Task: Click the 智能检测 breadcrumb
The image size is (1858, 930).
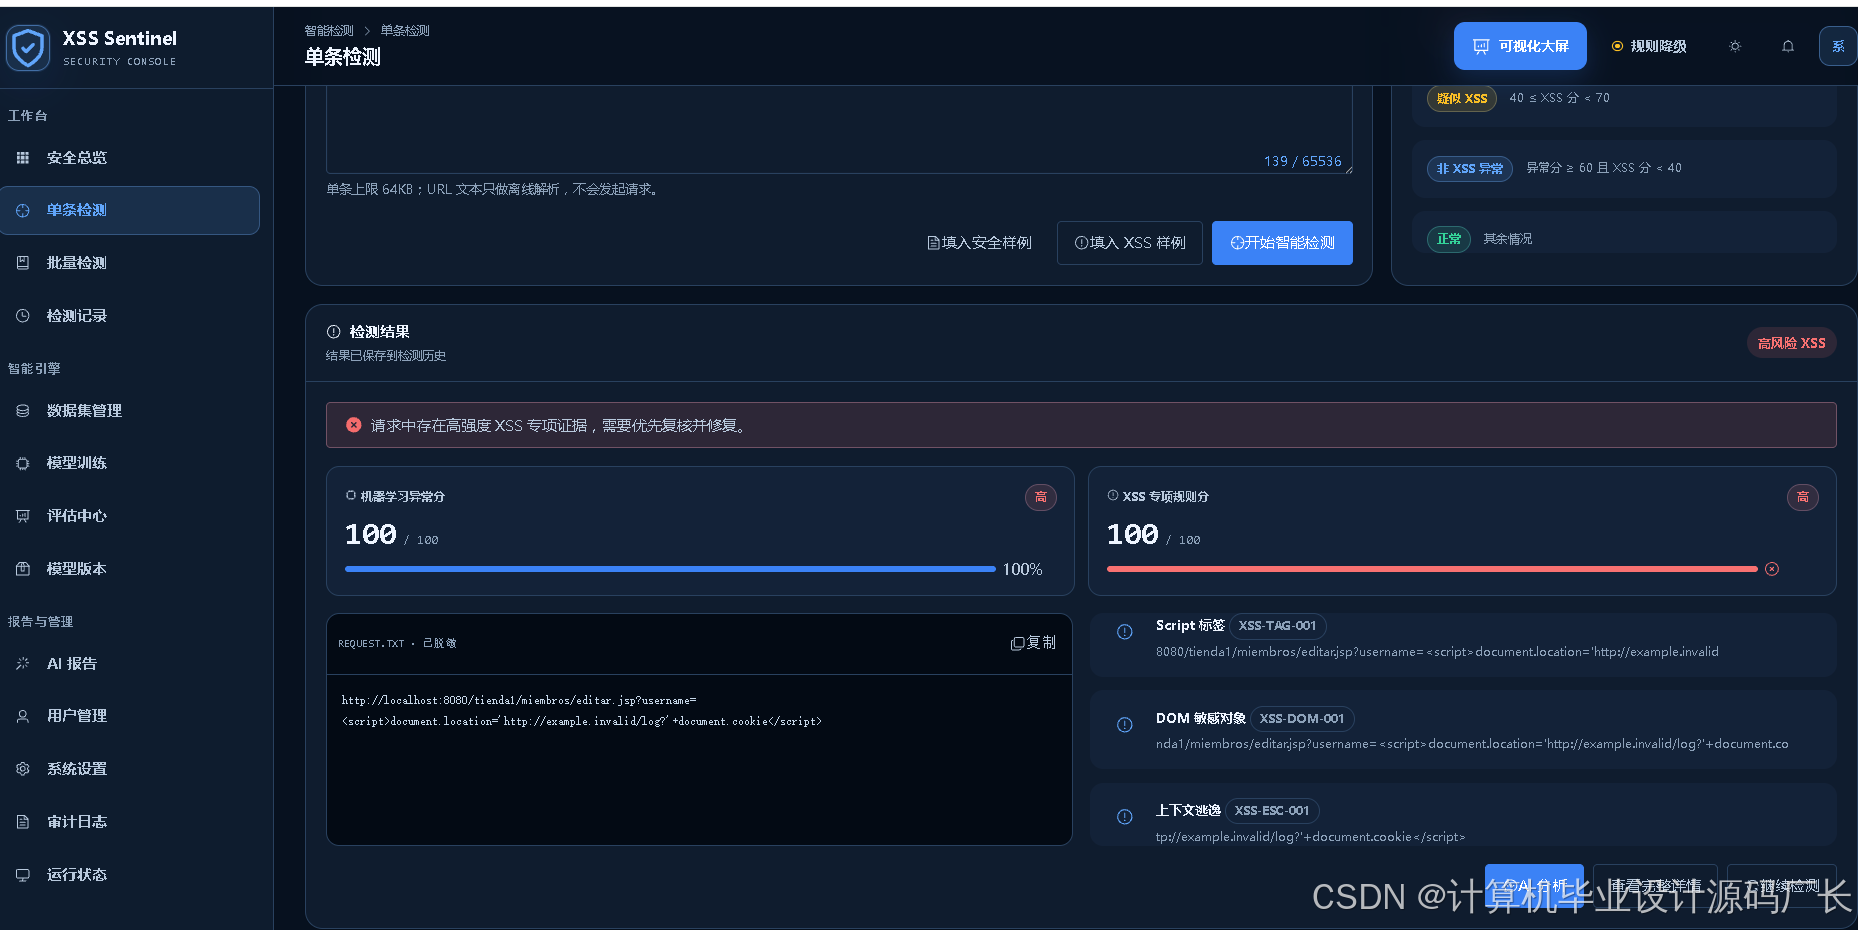Action: coord(329,31)
